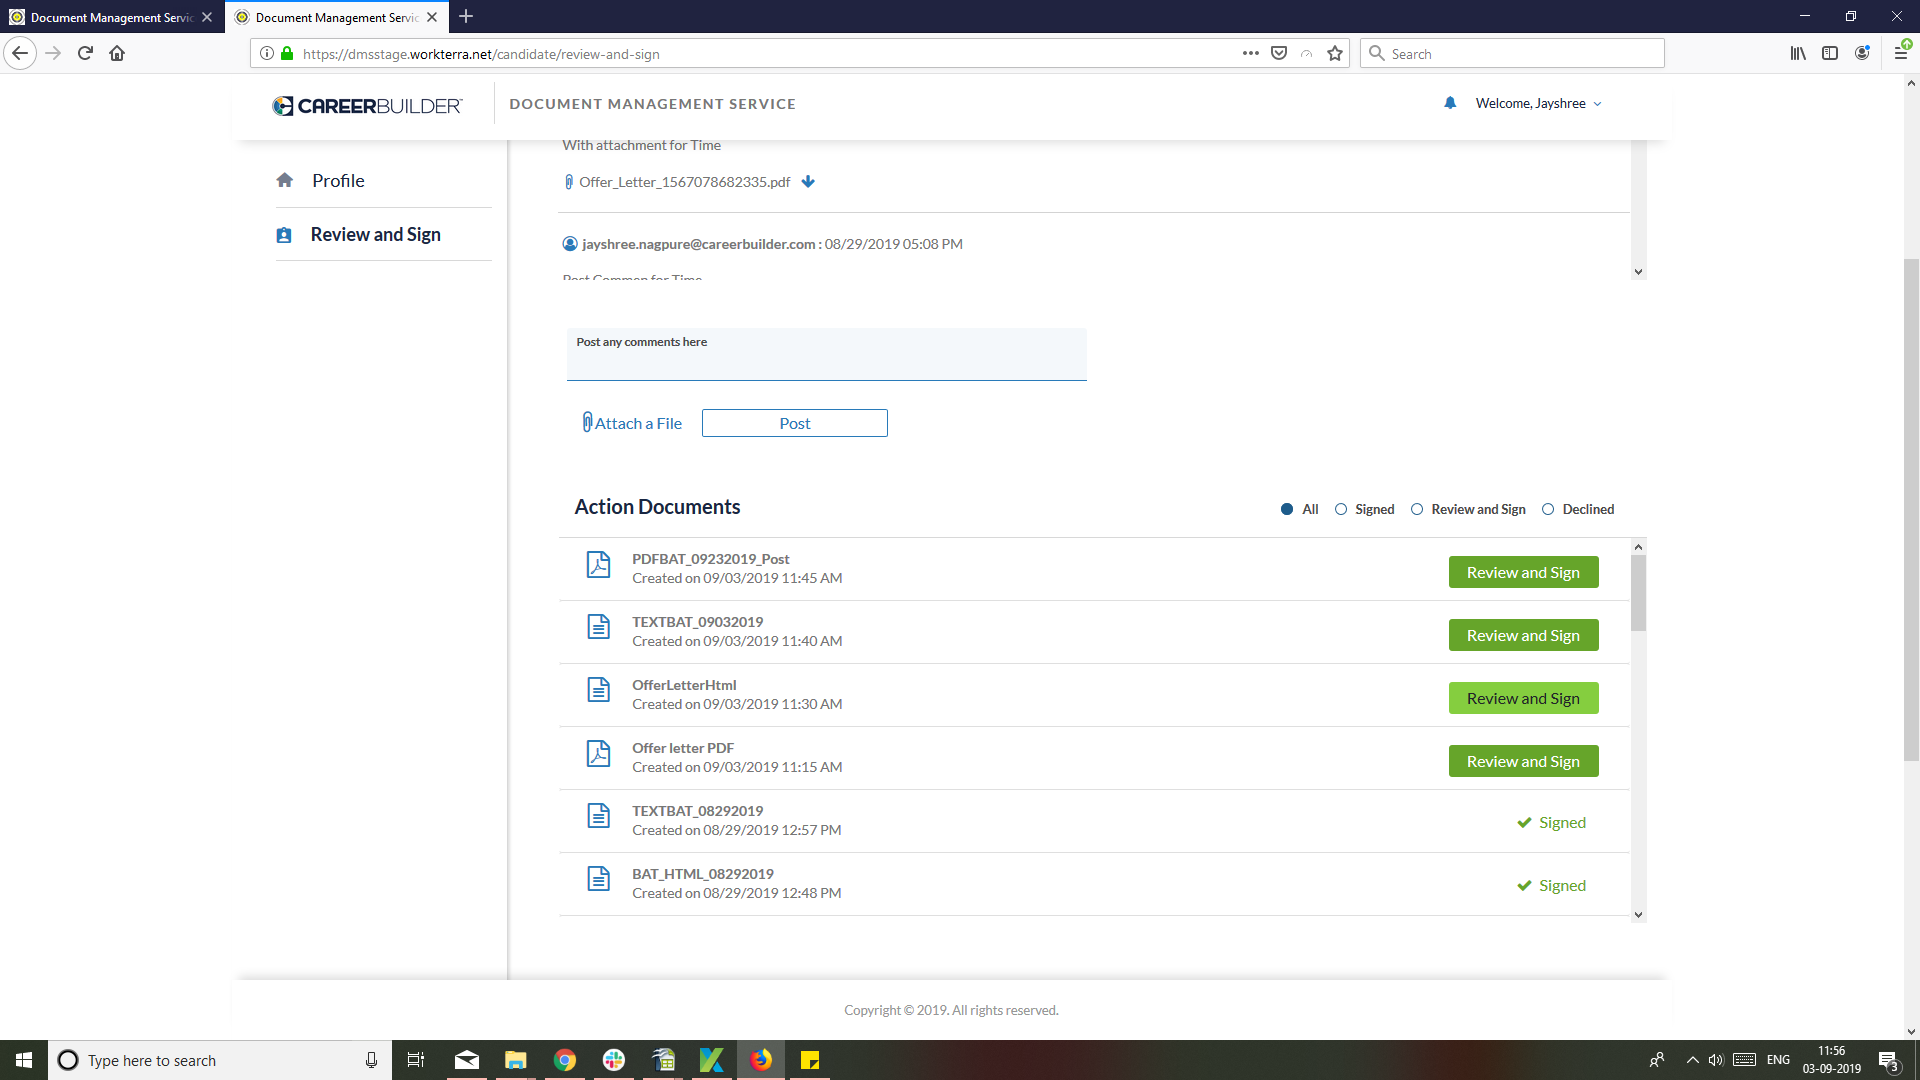Switch to the first Document Management Service tab
Viewport: 1920px width, 1080px height.
[105, 17]
